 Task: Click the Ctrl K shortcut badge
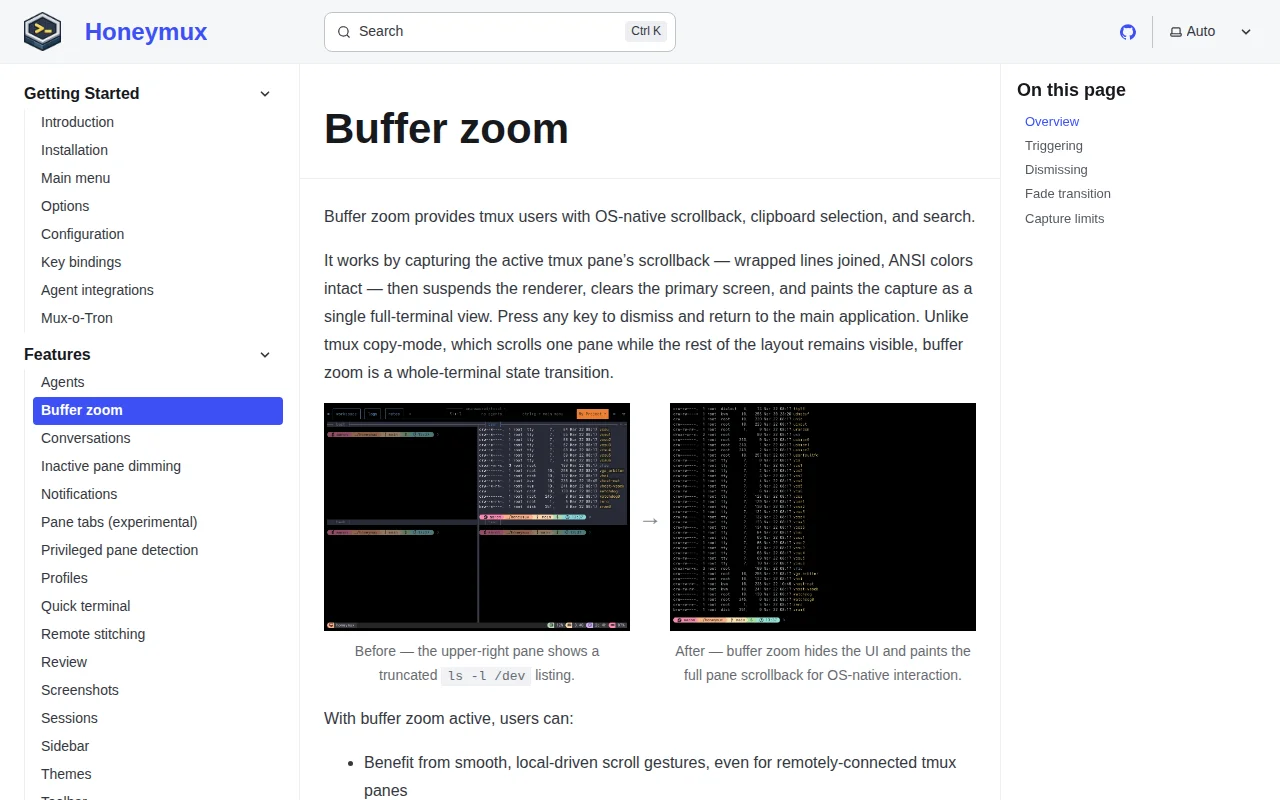pyautogui.click(x=646, y=31)
